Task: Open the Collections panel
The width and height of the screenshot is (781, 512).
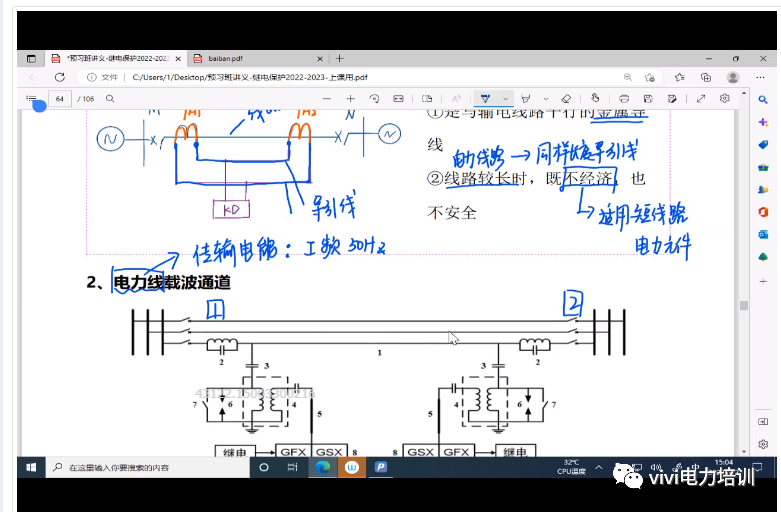Action: (706, 77)
